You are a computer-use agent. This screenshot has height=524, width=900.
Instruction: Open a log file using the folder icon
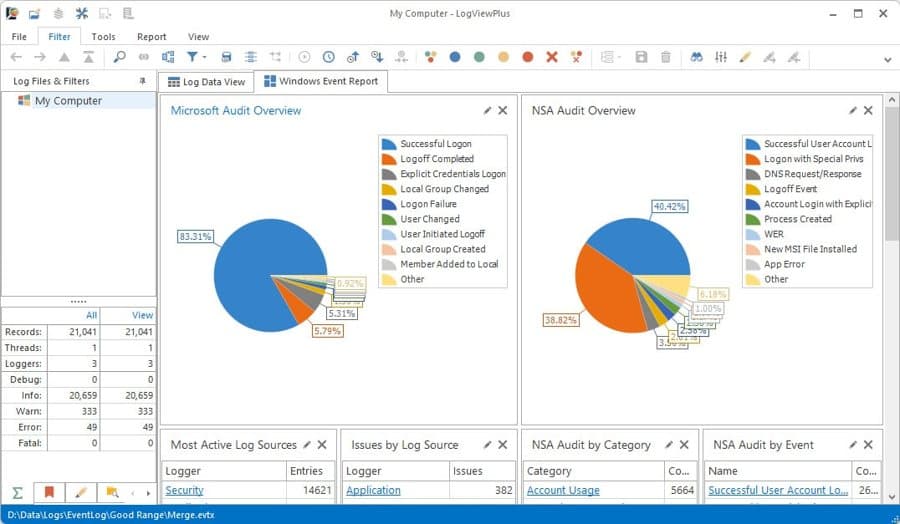tap(34, 14)
